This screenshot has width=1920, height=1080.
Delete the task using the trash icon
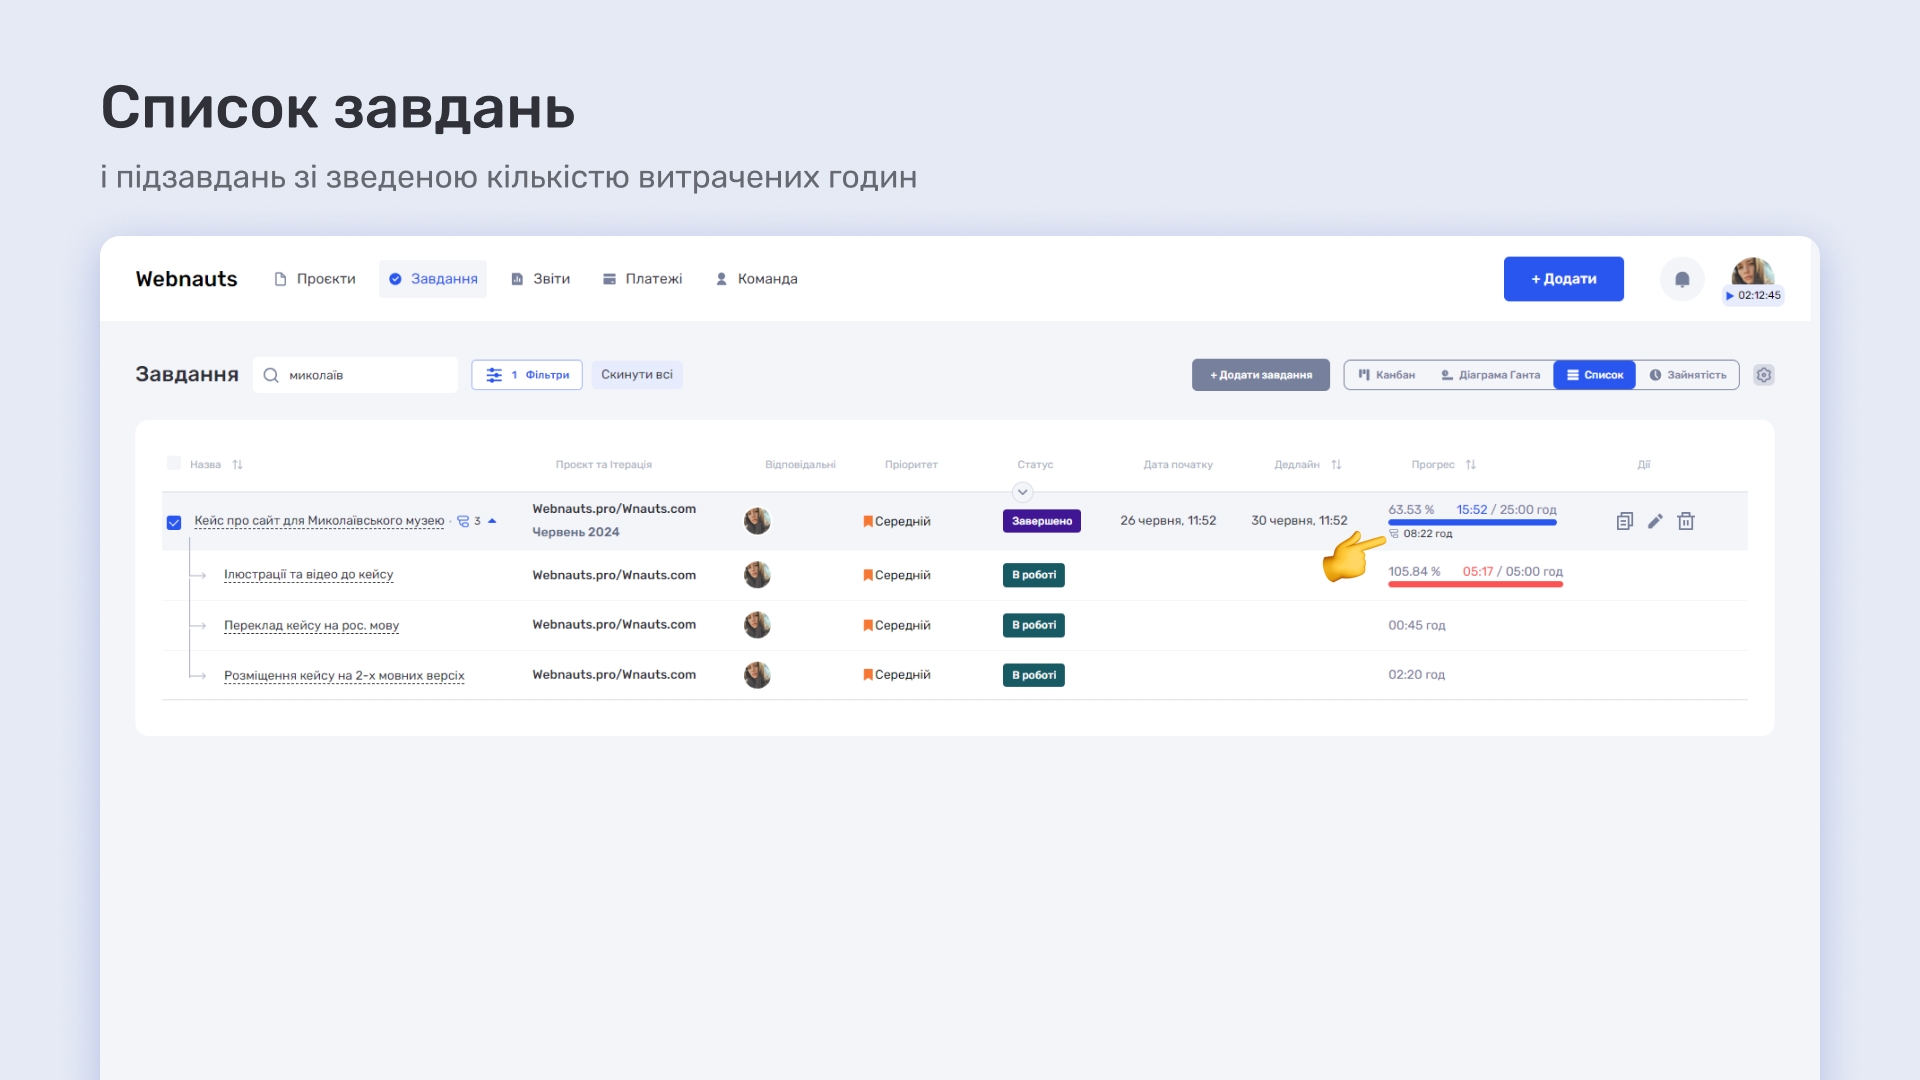tap(1686, 521)
